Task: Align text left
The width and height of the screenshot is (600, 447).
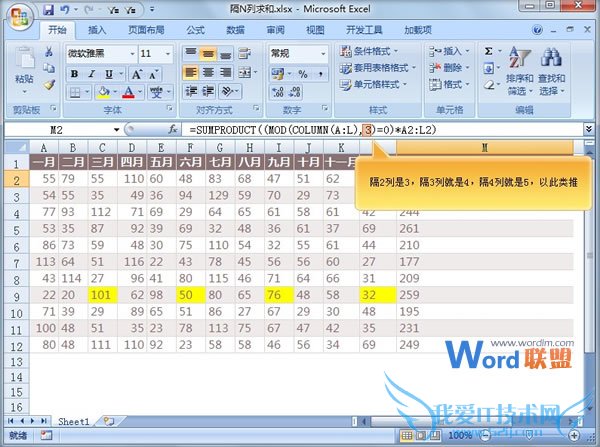Action: (191, 72)
